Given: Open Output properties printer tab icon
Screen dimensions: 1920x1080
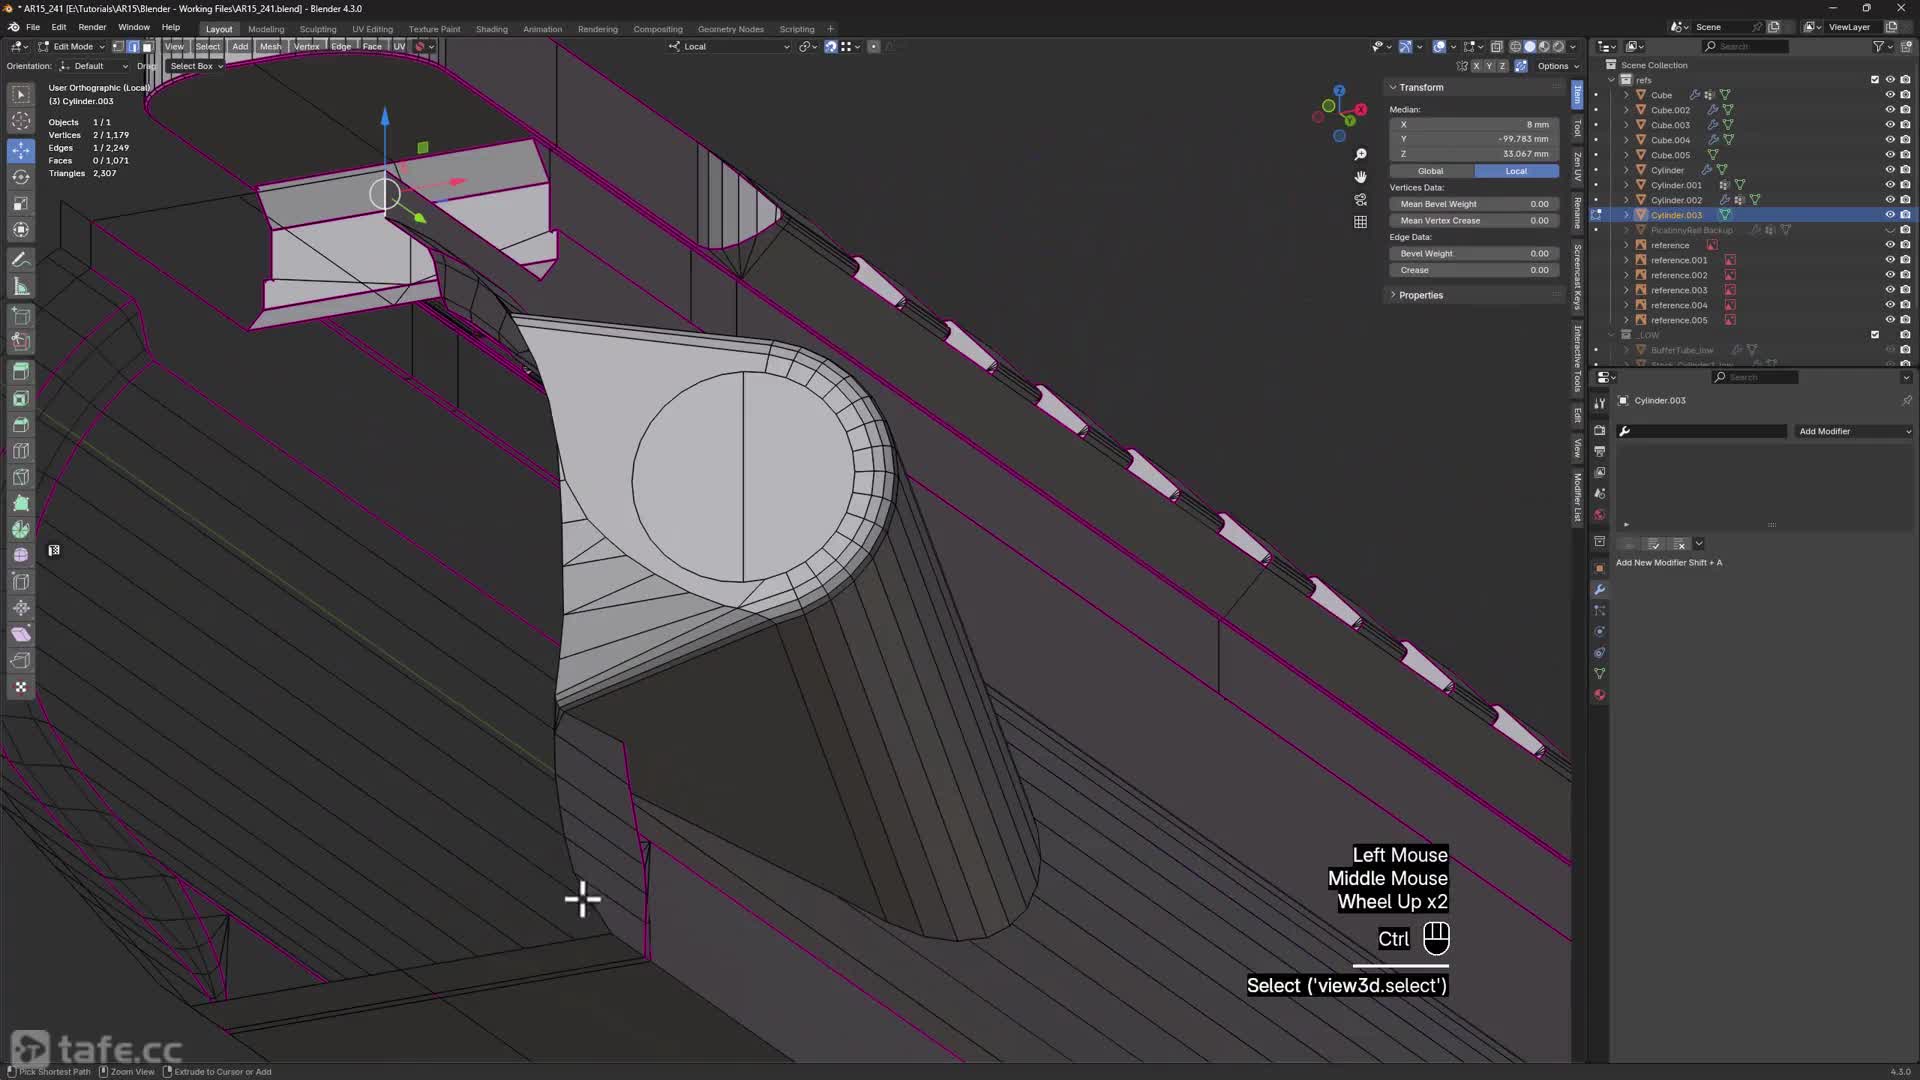Looking at the screenshot, I should pyautogui.click(x=1599, y=451).
